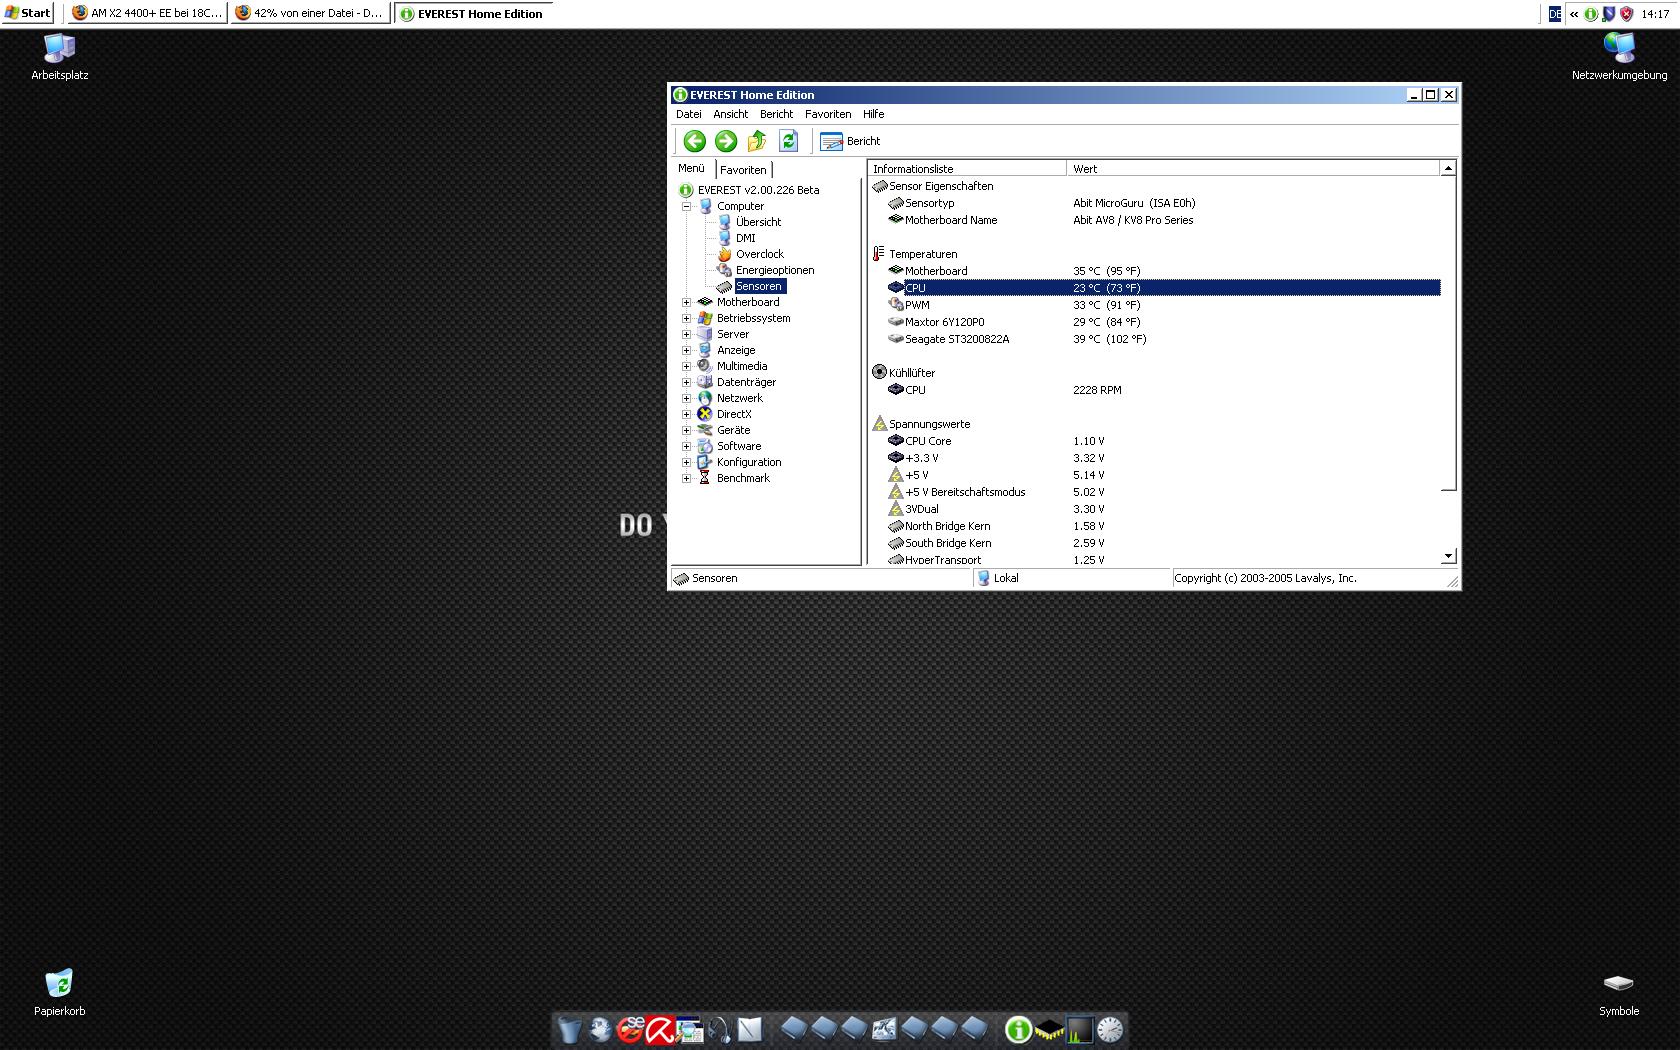Click the DirectX icon in the tree
The width and height of the screenshot is (1680, 1050).
[705, 414]
